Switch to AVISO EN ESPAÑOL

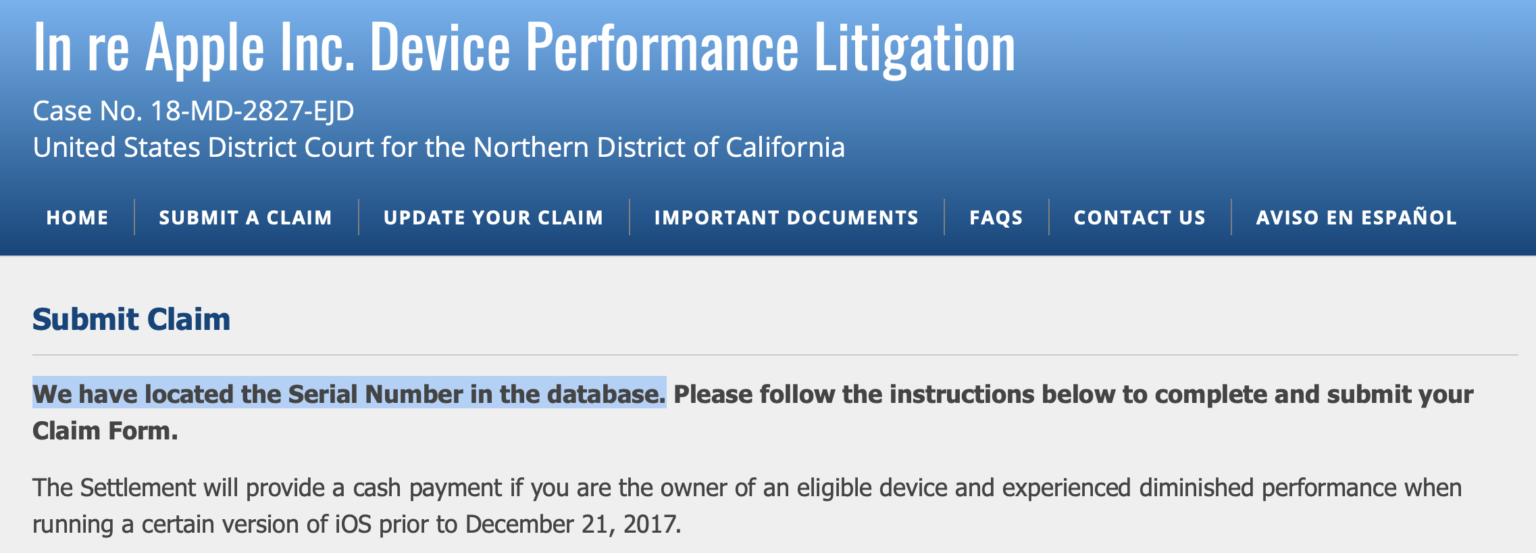(x=1356, y=217)
